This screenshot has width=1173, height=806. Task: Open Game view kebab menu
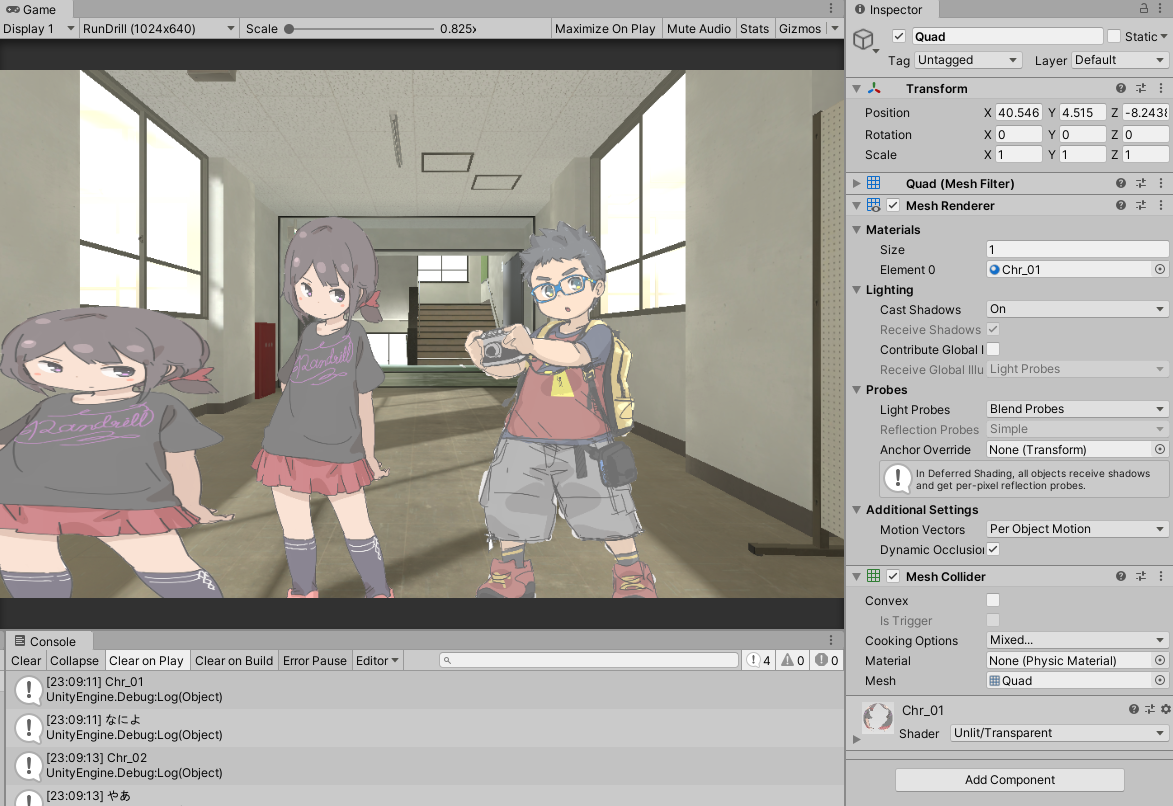click(830, 9)
